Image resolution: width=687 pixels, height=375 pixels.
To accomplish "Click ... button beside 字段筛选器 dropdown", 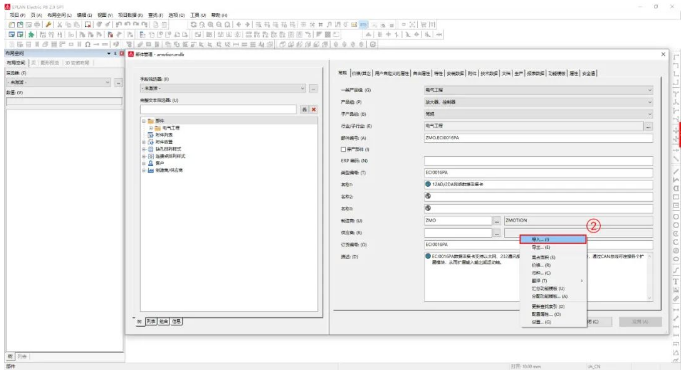I will click(313, 88).
